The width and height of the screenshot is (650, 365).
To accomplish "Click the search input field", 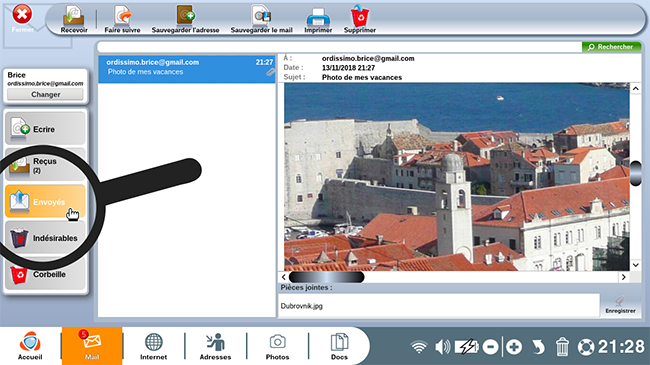I will [340, 47].
